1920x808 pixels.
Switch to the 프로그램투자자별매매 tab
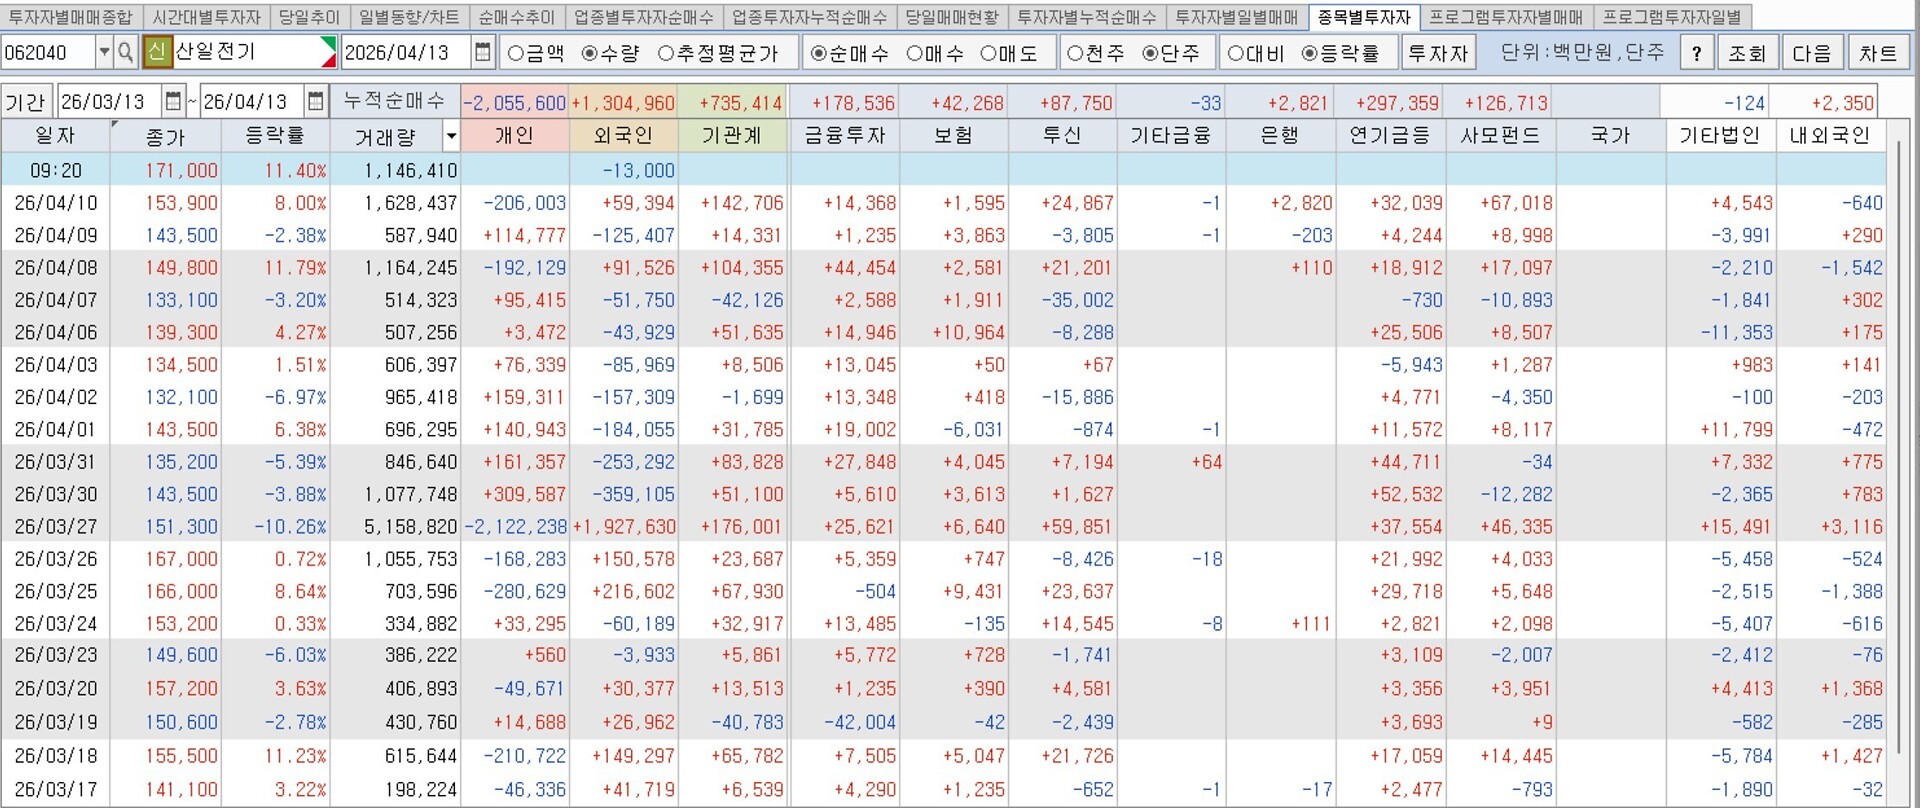(1506, 17)
